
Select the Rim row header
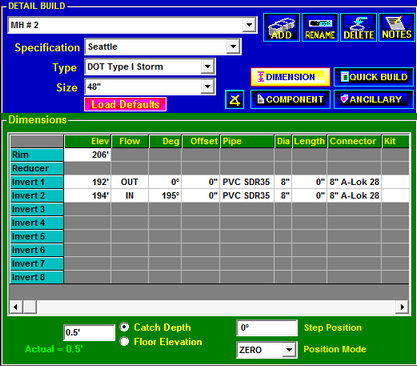pyautogui.click(x=37, y=155)
